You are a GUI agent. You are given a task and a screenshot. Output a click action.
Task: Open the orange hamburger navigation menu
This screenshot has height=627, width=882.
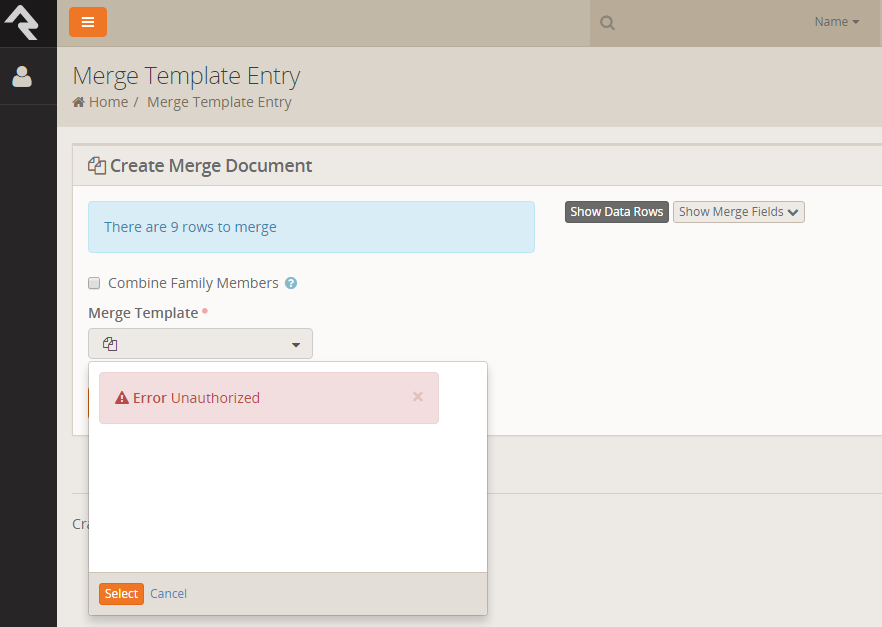(88, 22)
